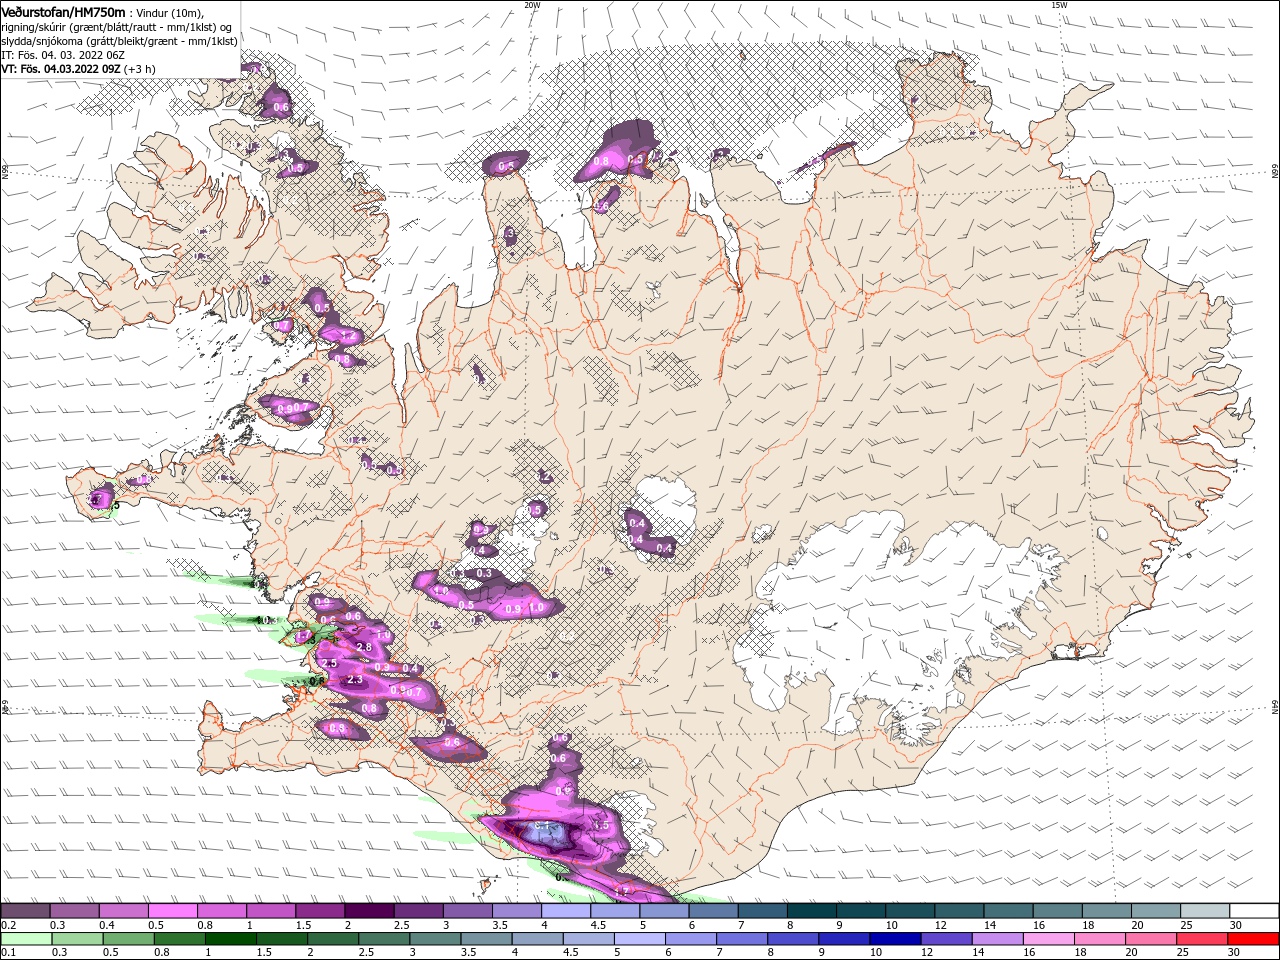Pick blue rain swatch starting at 8

(793, 939)
